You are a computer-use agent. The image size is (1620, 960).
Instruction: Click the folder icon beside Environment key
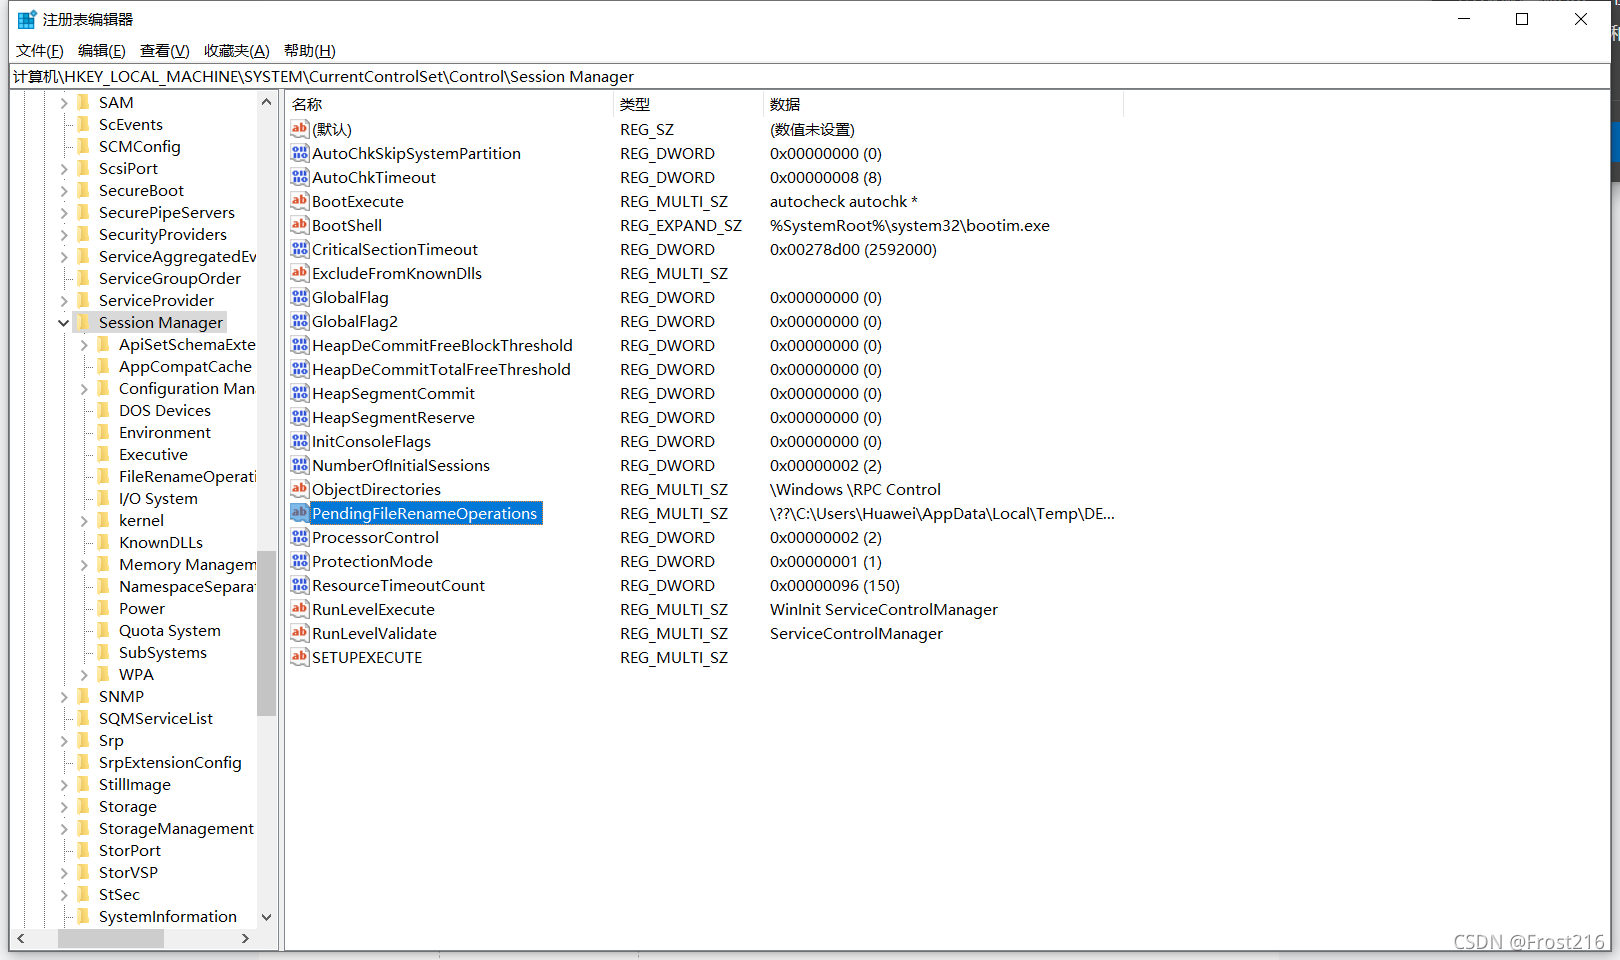(x=104, y=432)
